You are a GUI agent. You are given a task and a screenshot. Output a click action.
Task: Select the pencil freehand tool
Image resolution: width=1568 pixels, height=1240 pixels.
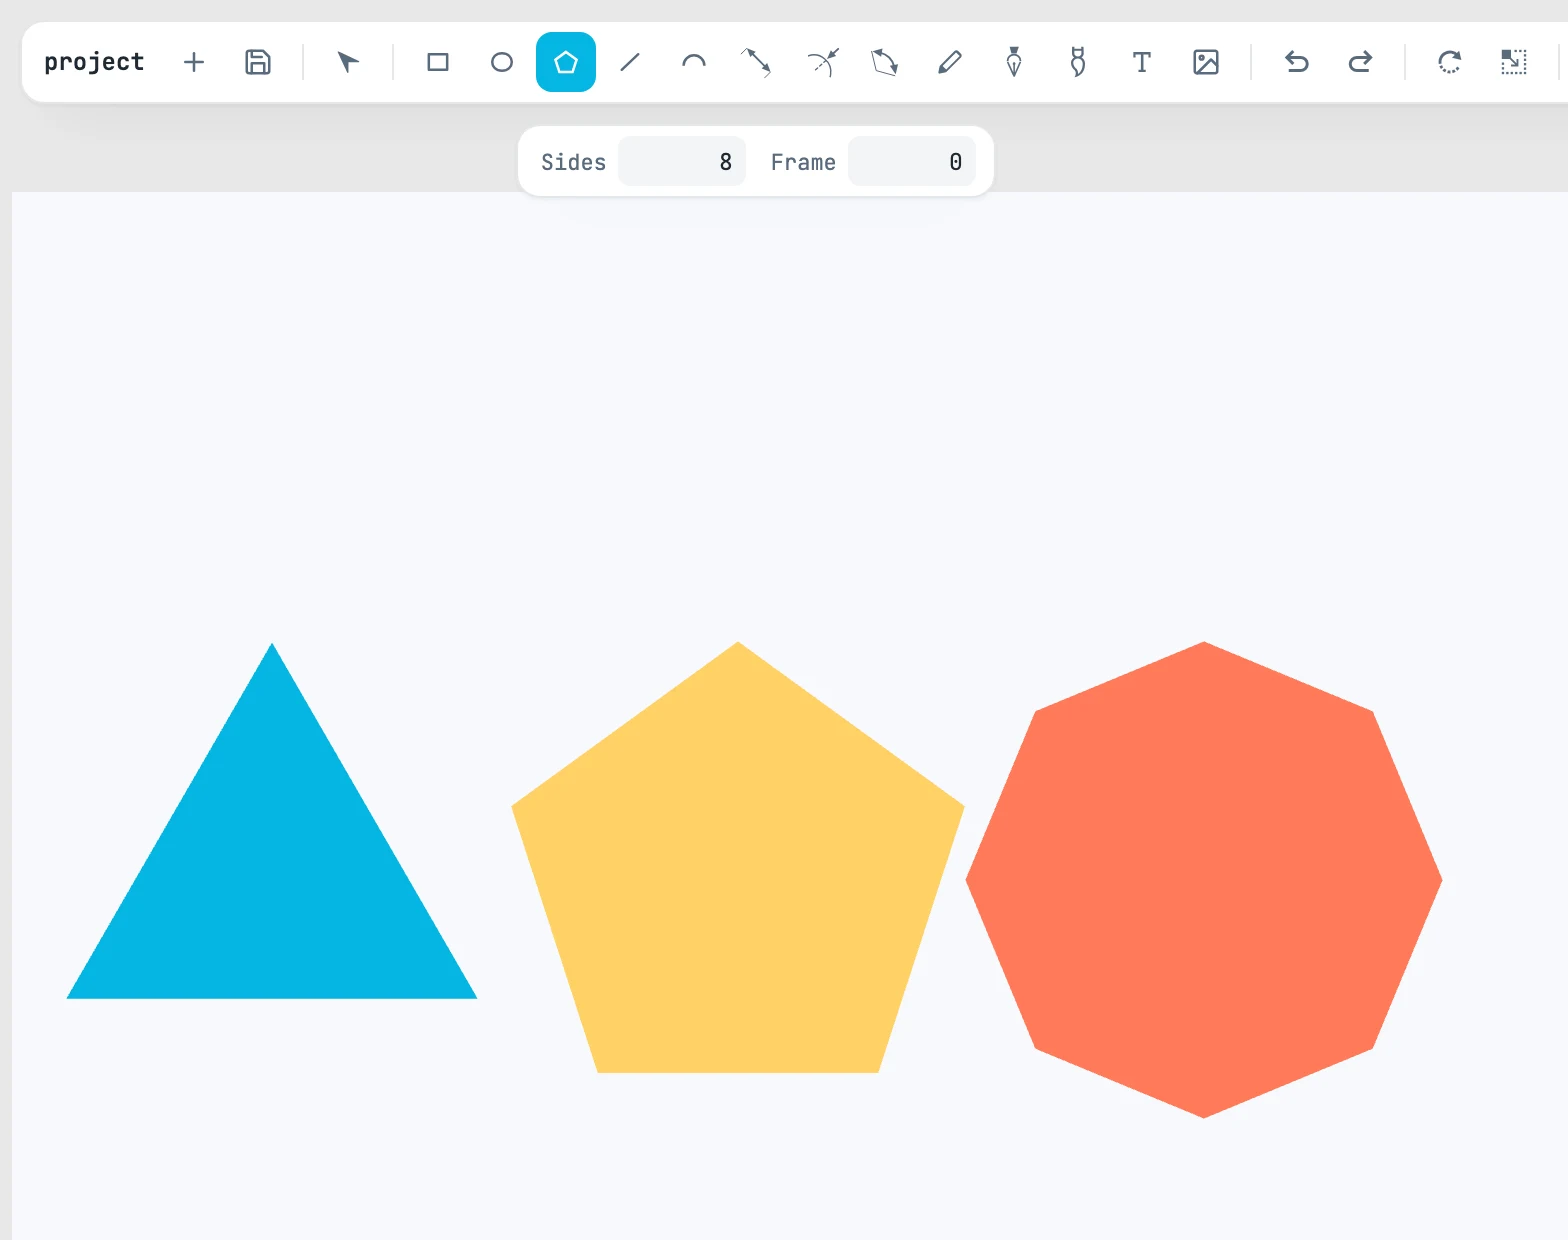(950, 62)
